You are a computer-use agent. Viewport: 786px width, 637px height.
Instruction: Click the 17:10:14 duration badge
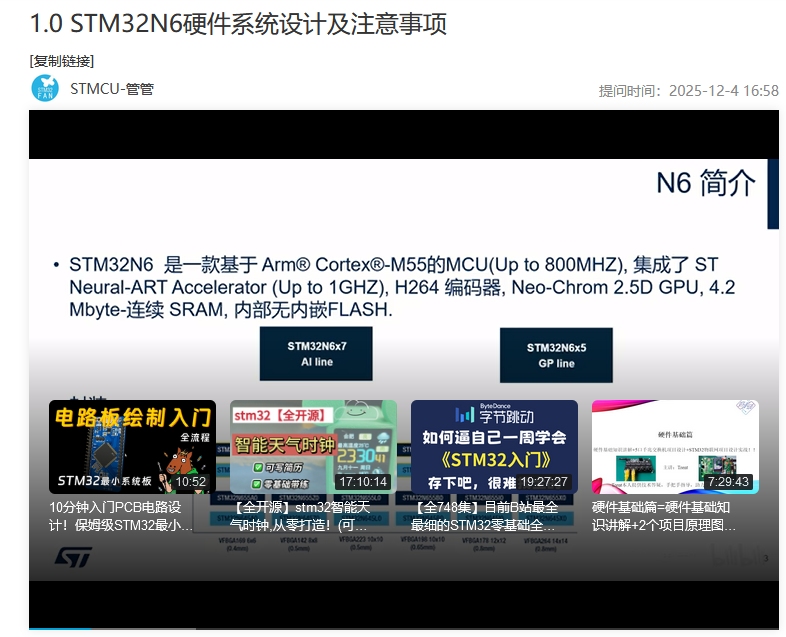click(x=363, y=482)
